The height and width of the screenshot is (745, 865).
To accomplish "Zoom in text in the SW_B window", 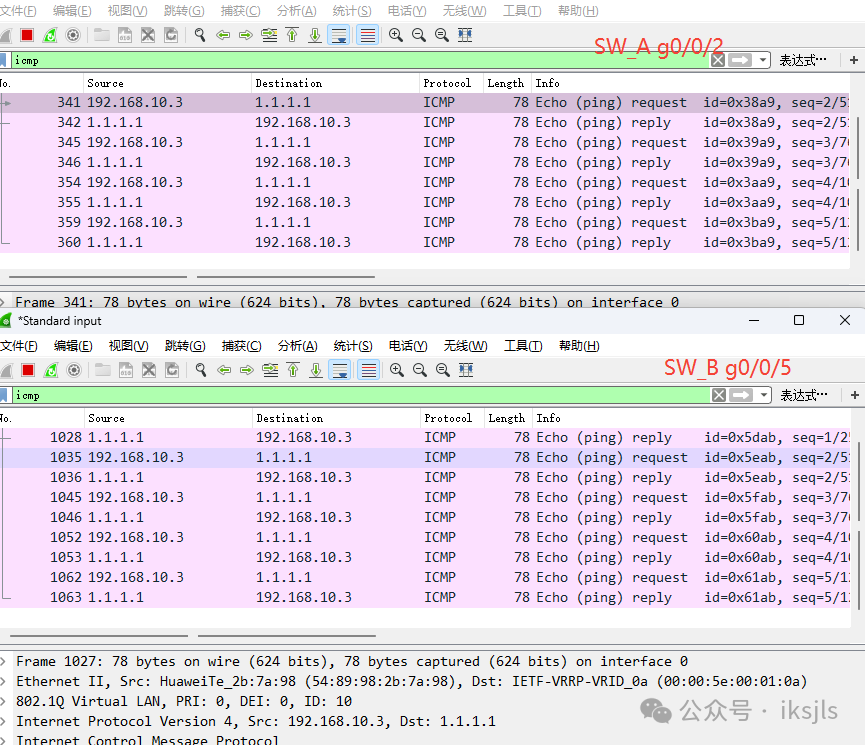I will 397,370.
